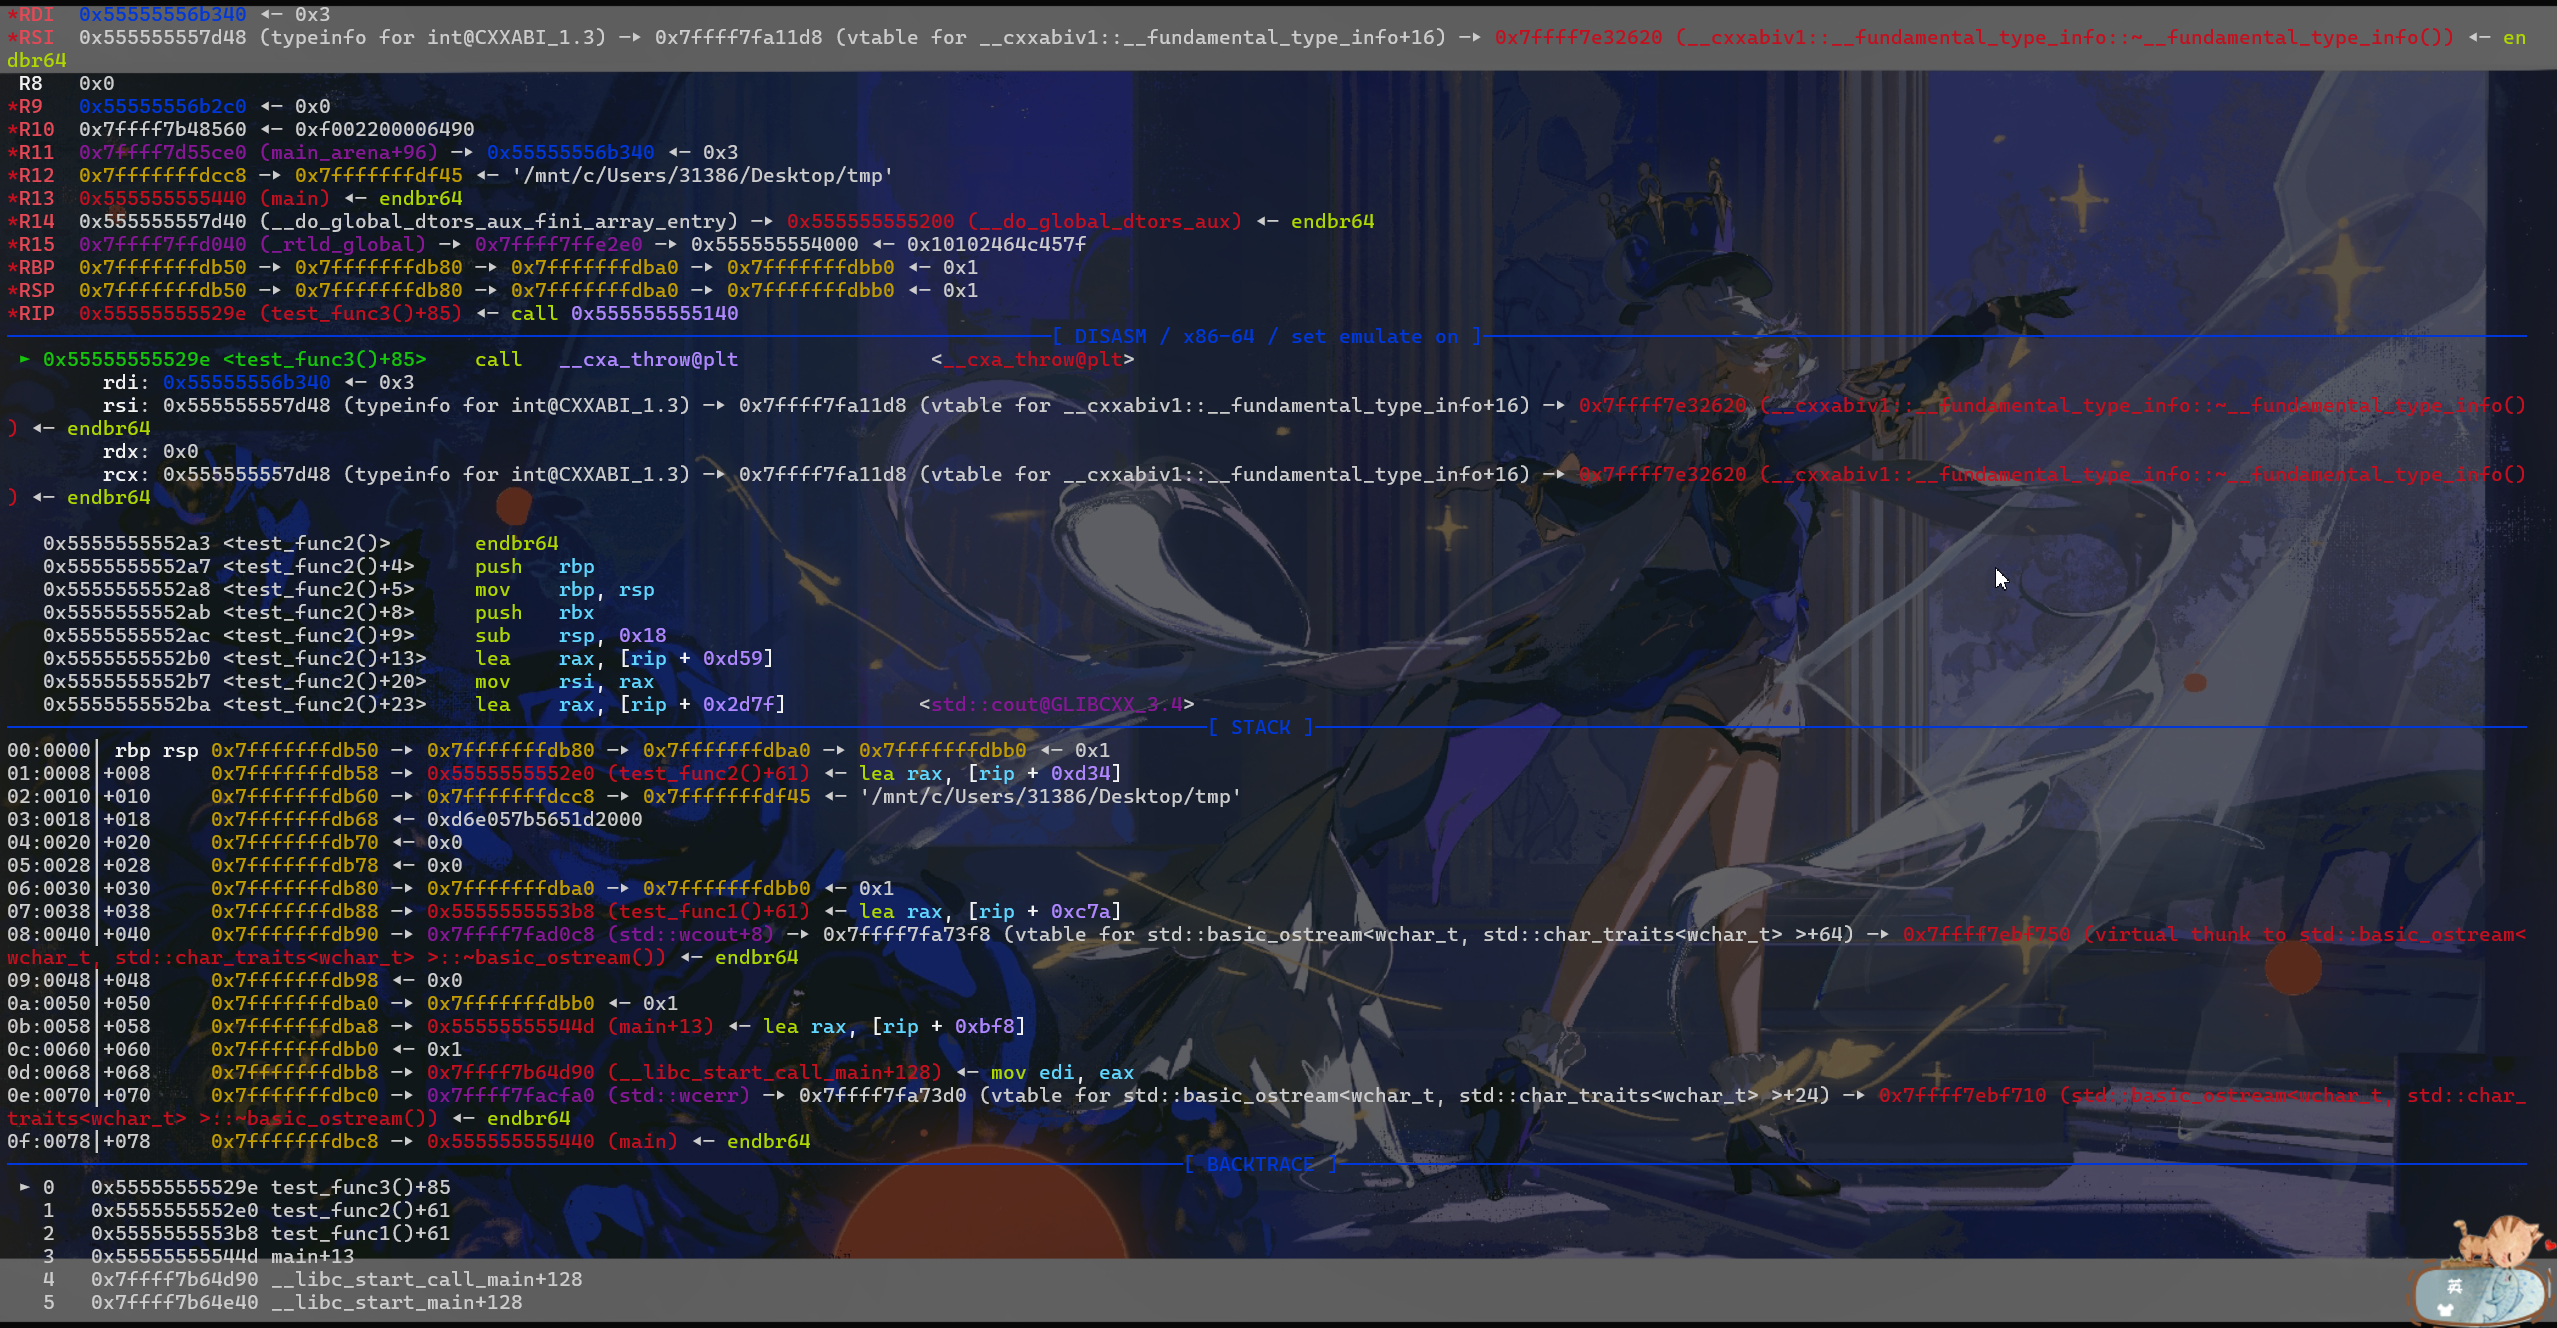This screenshot has width=2557, height=1328.
Task: Click the RSI register label
Action: (x=31, y=37)
